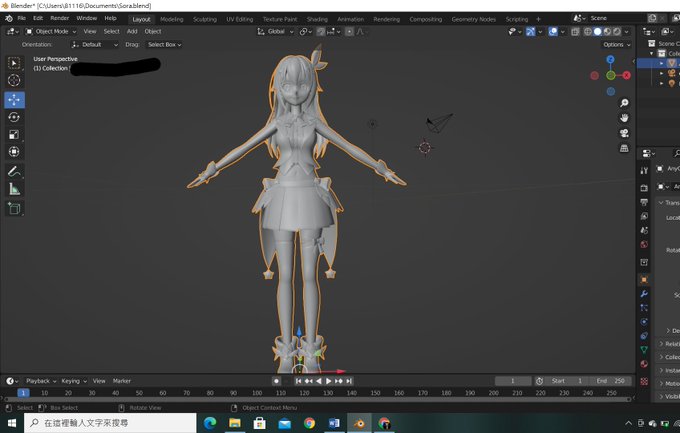Open the World properties tab

click(x=644, y=244)
